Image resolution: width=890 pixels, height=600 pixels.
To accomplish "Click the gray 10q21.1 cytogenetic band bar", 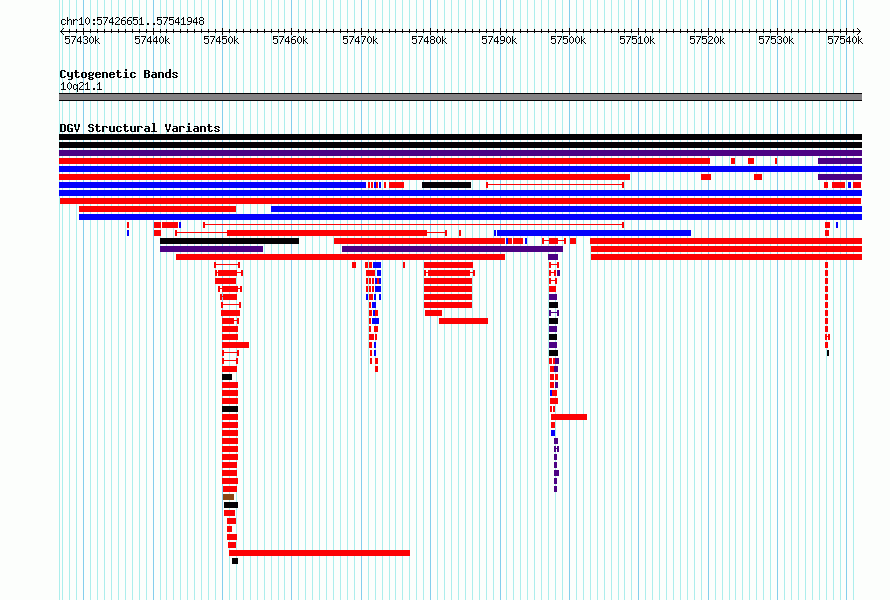I will coord(460,97).
